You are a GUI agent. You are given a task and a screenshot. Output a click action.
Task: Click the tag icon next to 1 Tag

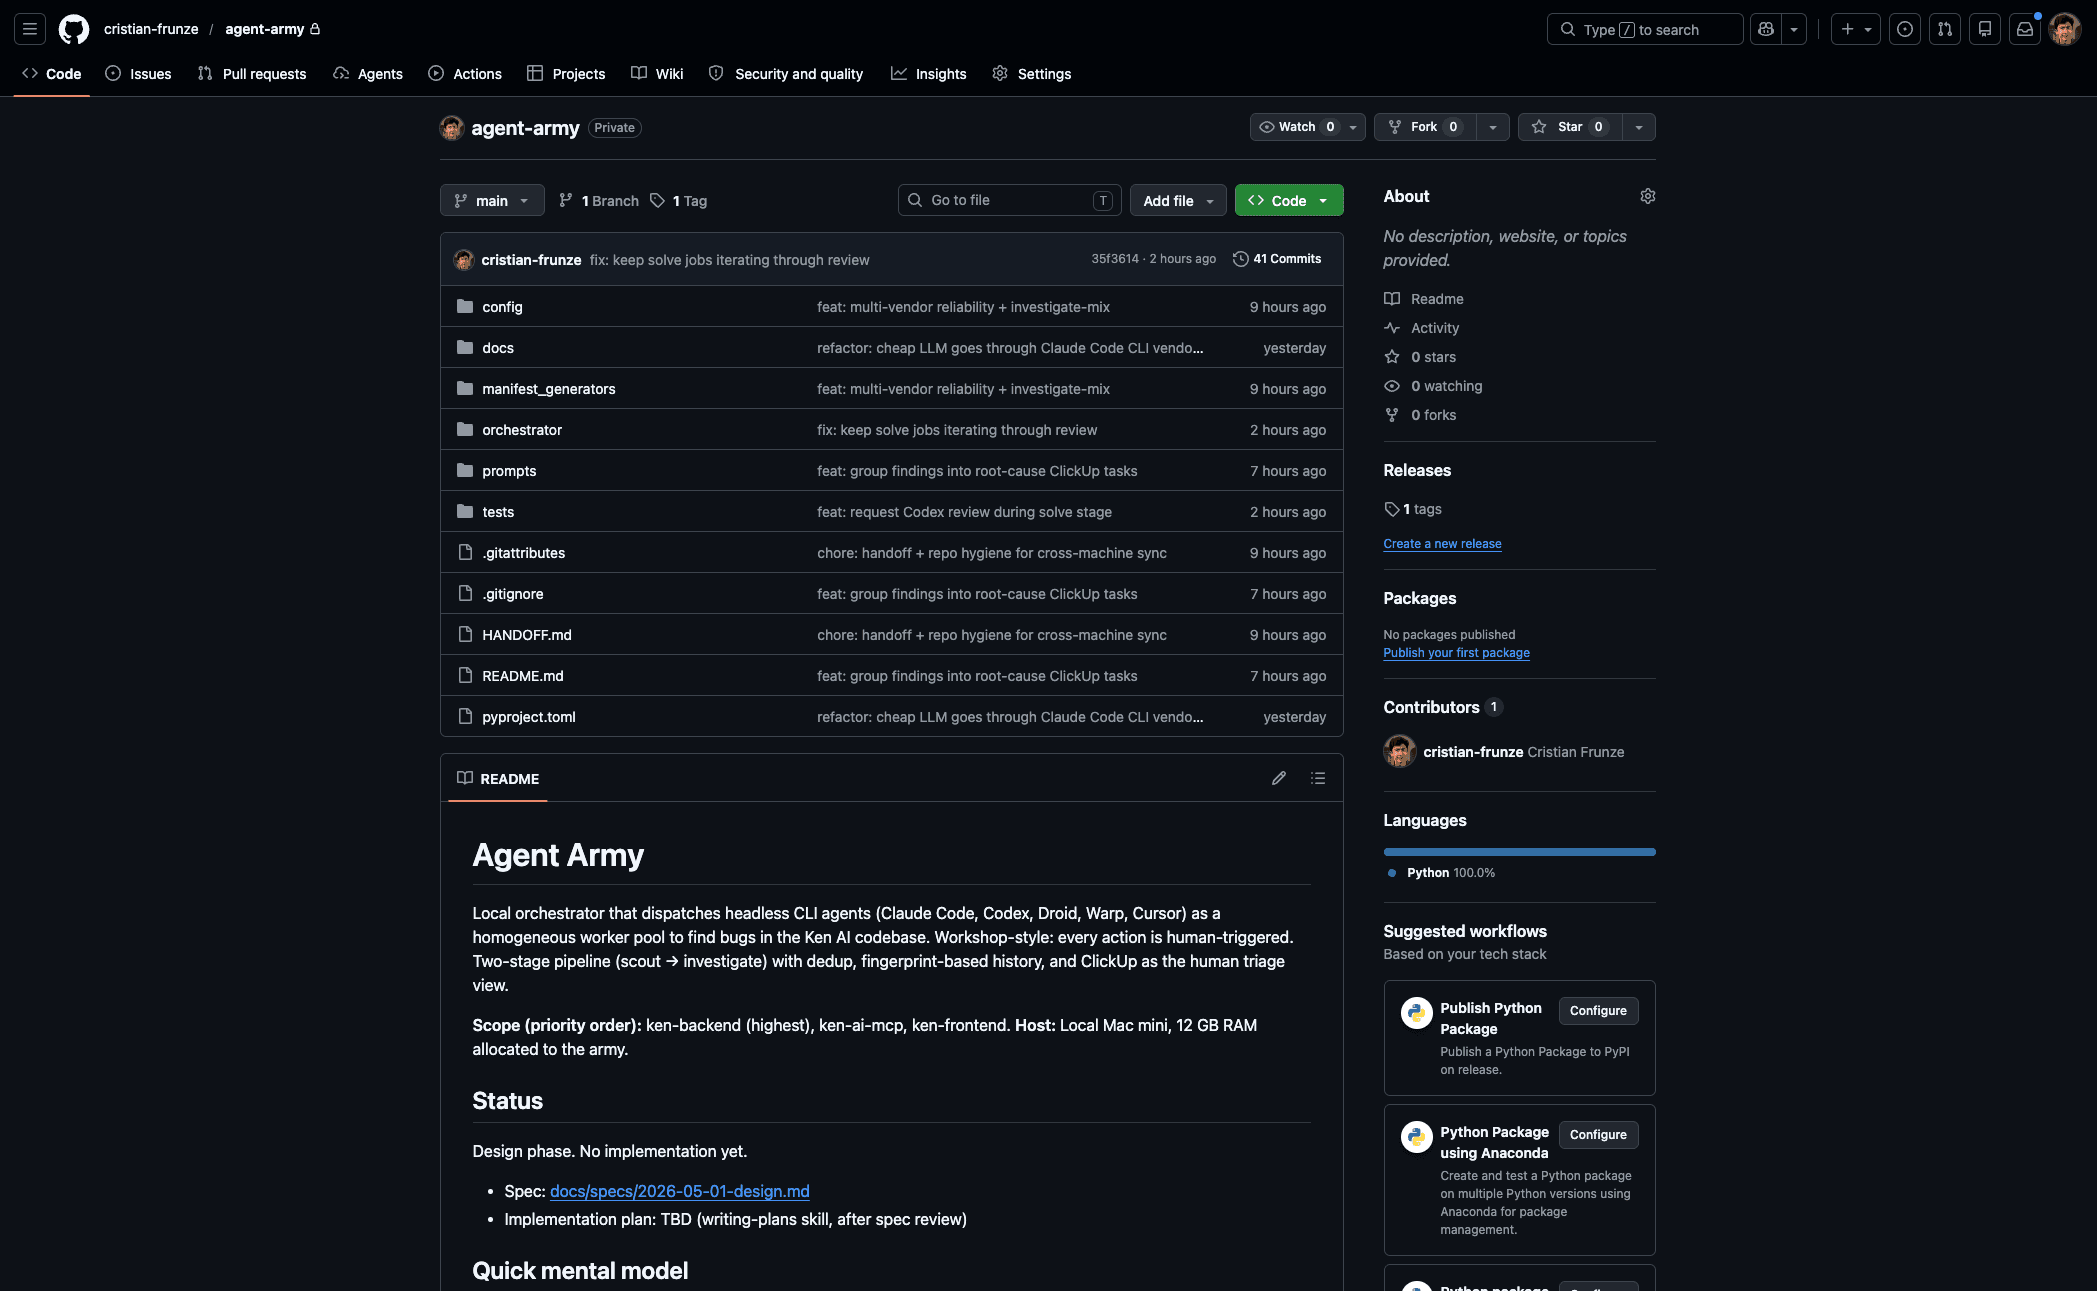(x=657, y=200)
